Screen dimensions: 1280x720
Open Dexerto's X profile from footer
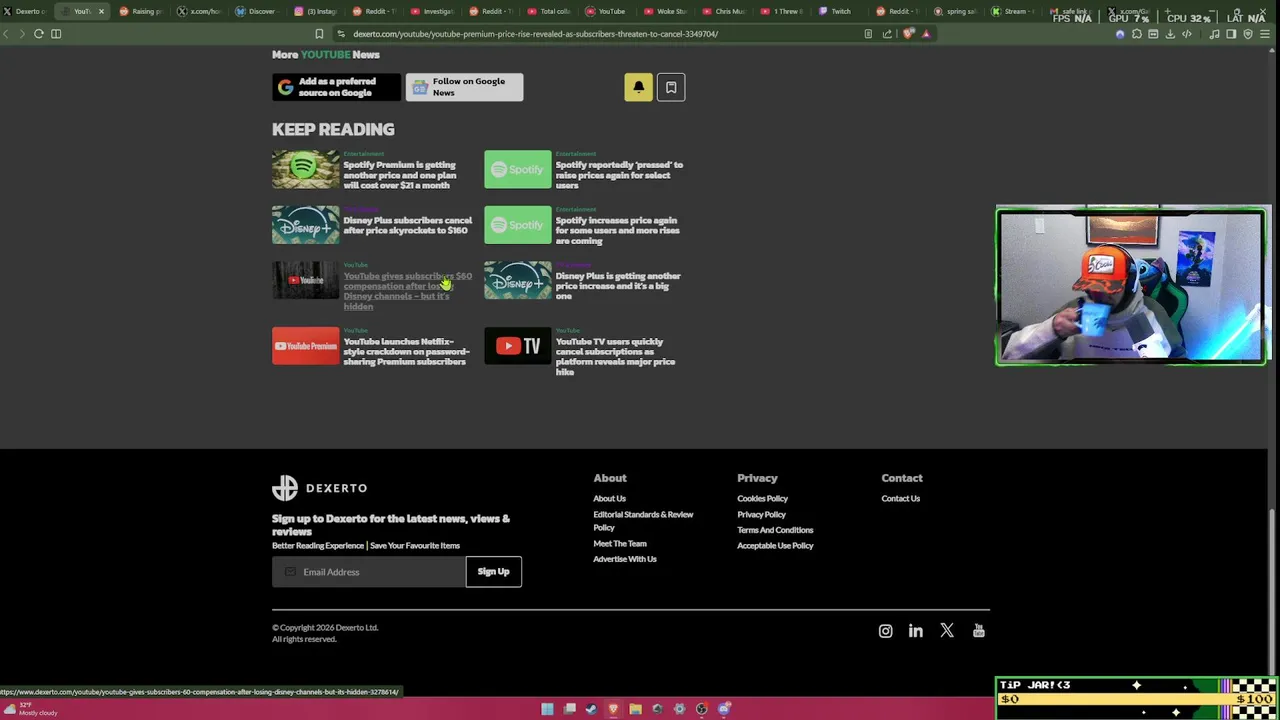click(x=947, y=631)
